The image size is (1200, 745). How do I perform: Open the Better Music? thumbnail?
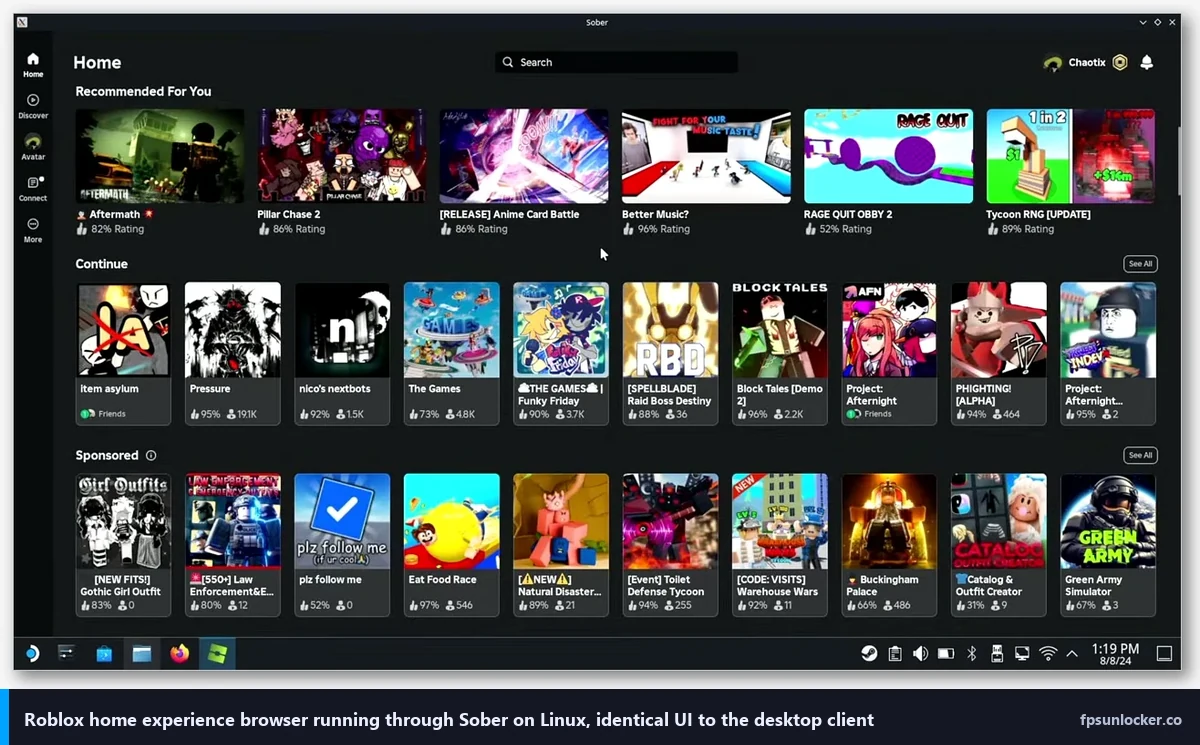(706, 156)
